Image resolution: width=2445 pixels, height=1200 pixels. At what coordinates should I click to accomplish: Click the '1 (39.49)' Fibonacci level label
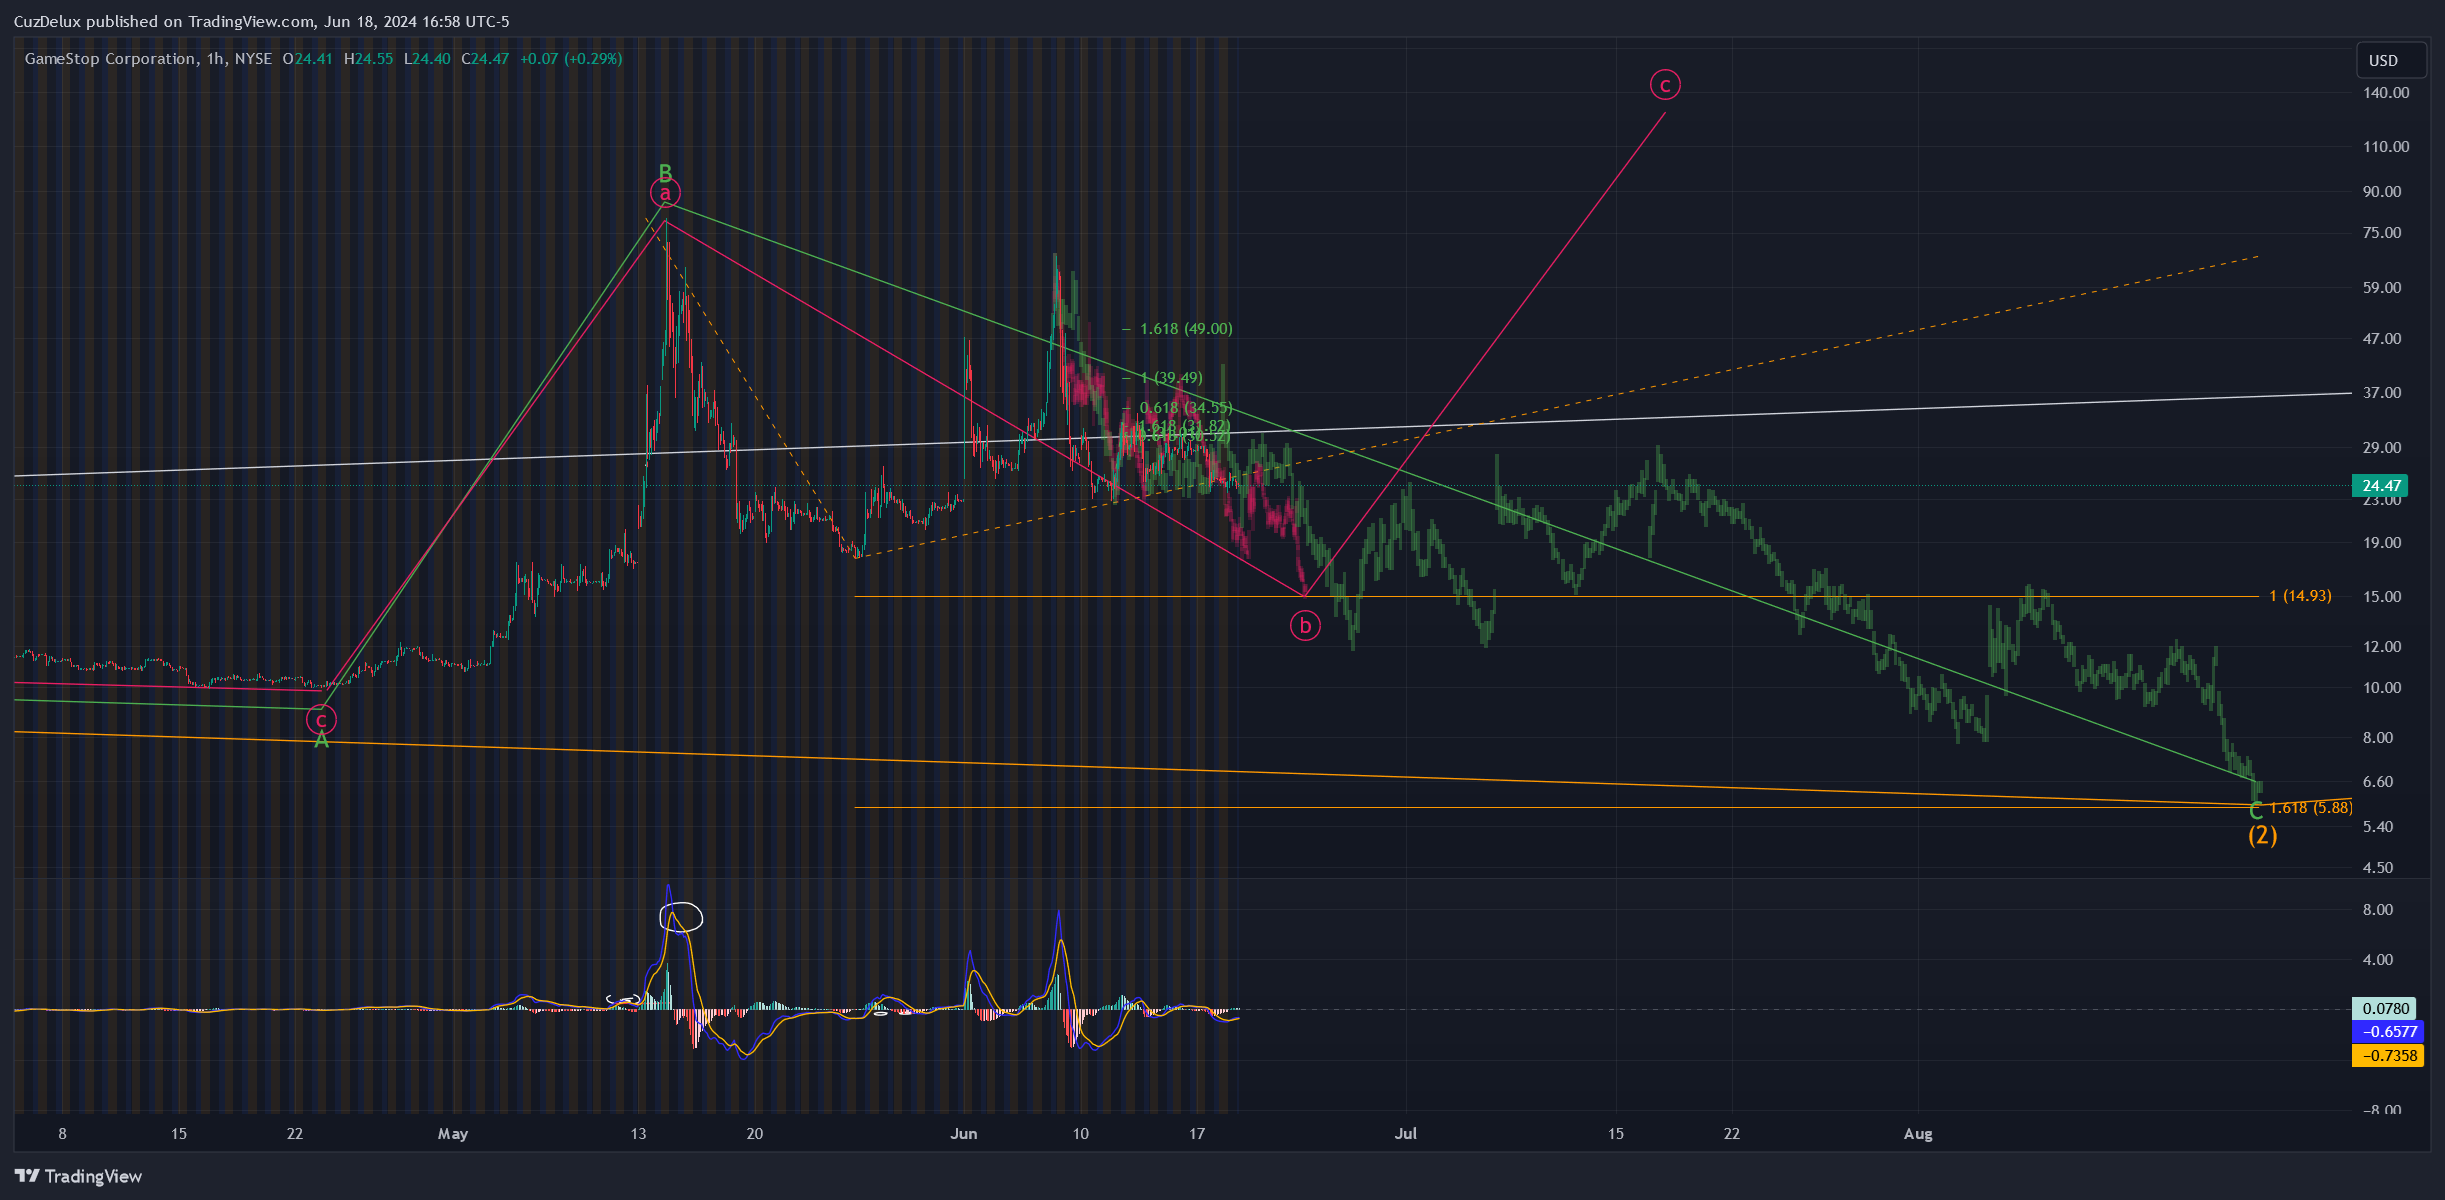coord(1171,378)
